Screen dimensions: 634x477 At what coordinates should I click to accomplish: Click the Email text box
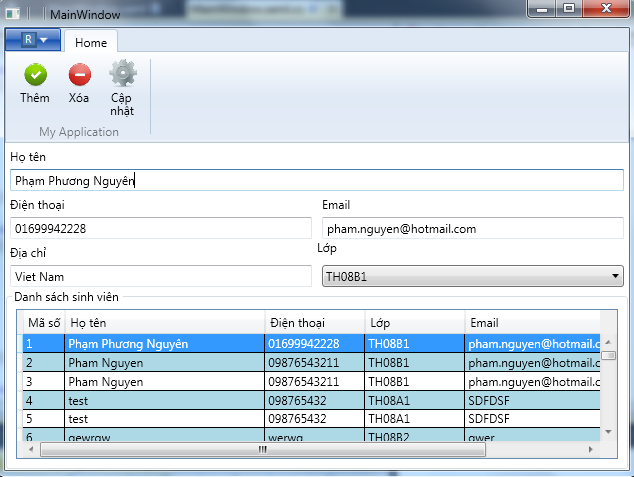[x=472, y=228]
